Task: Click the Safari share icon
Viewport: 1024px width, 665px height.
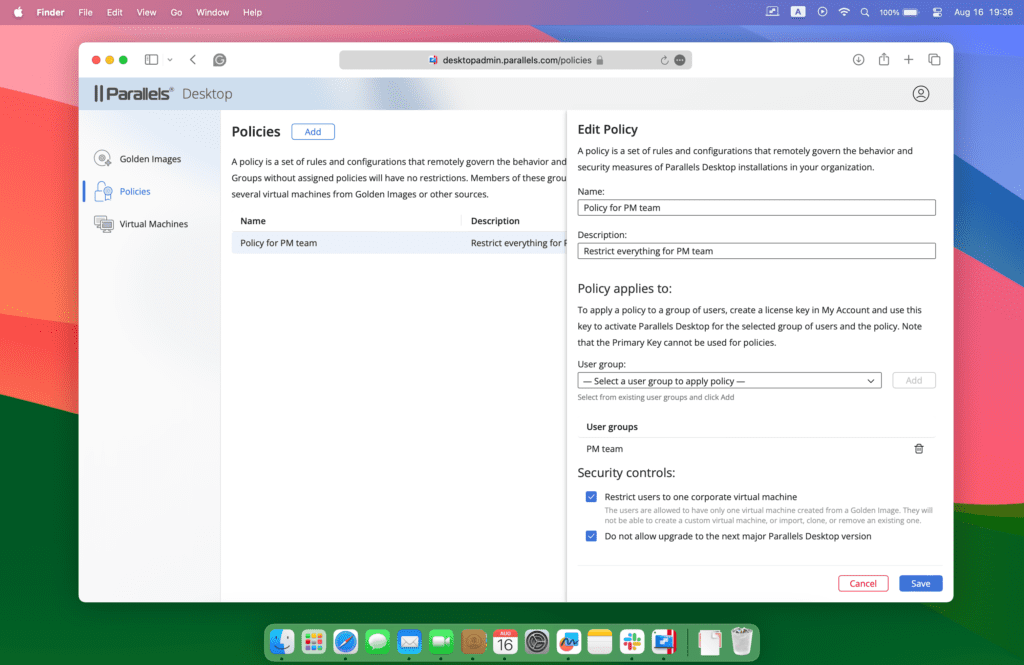Action: [x=884, y=60]
